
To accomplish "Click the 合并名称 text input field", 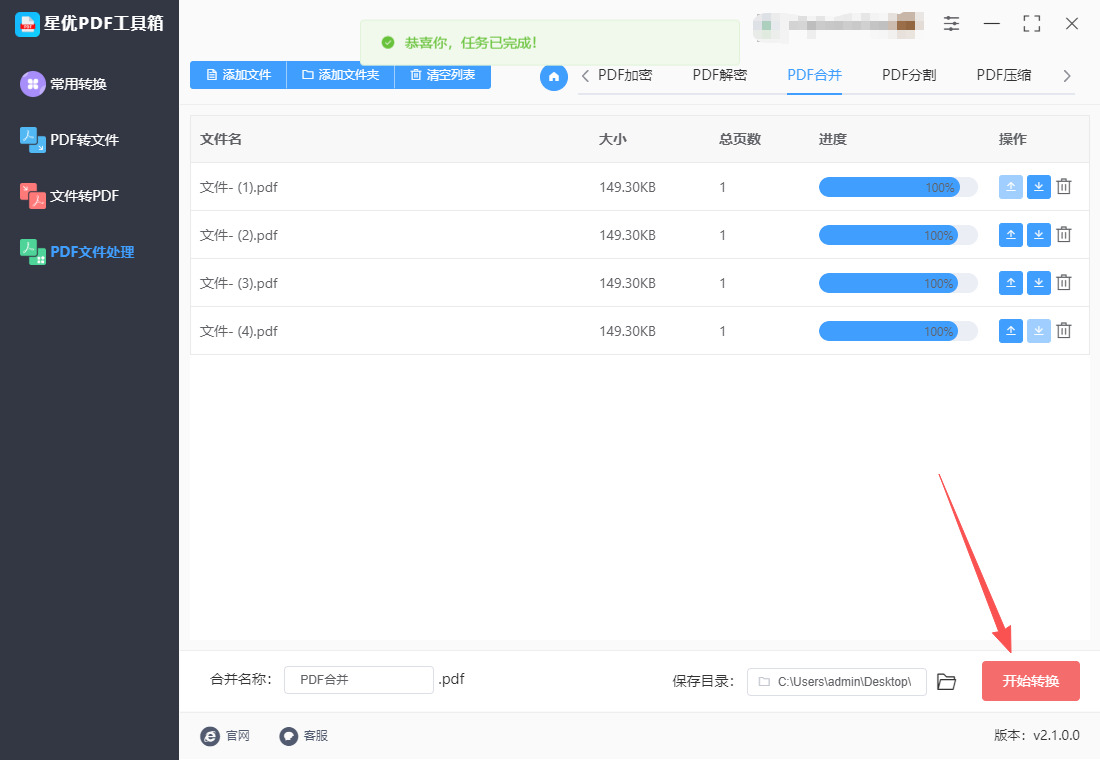I will pos(358,680).
